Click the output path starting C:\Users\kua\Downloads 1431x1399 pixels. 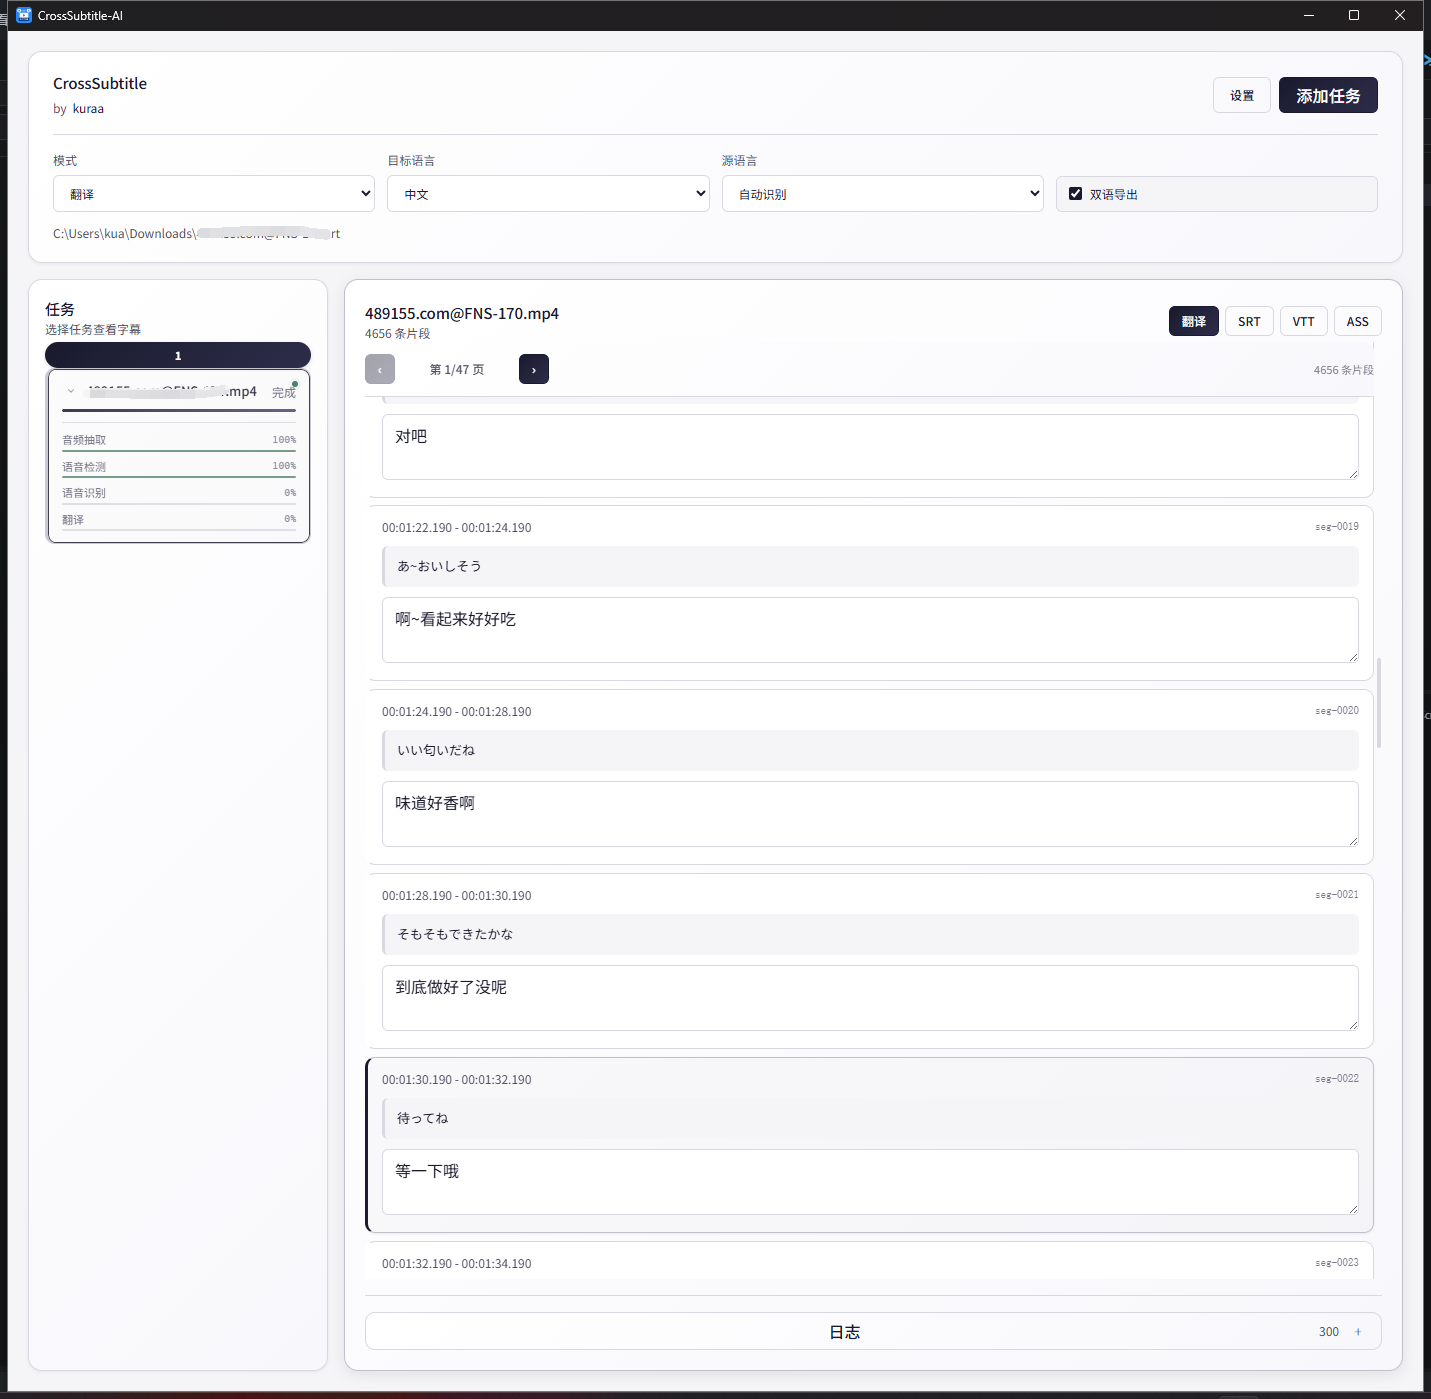[196, 233]
